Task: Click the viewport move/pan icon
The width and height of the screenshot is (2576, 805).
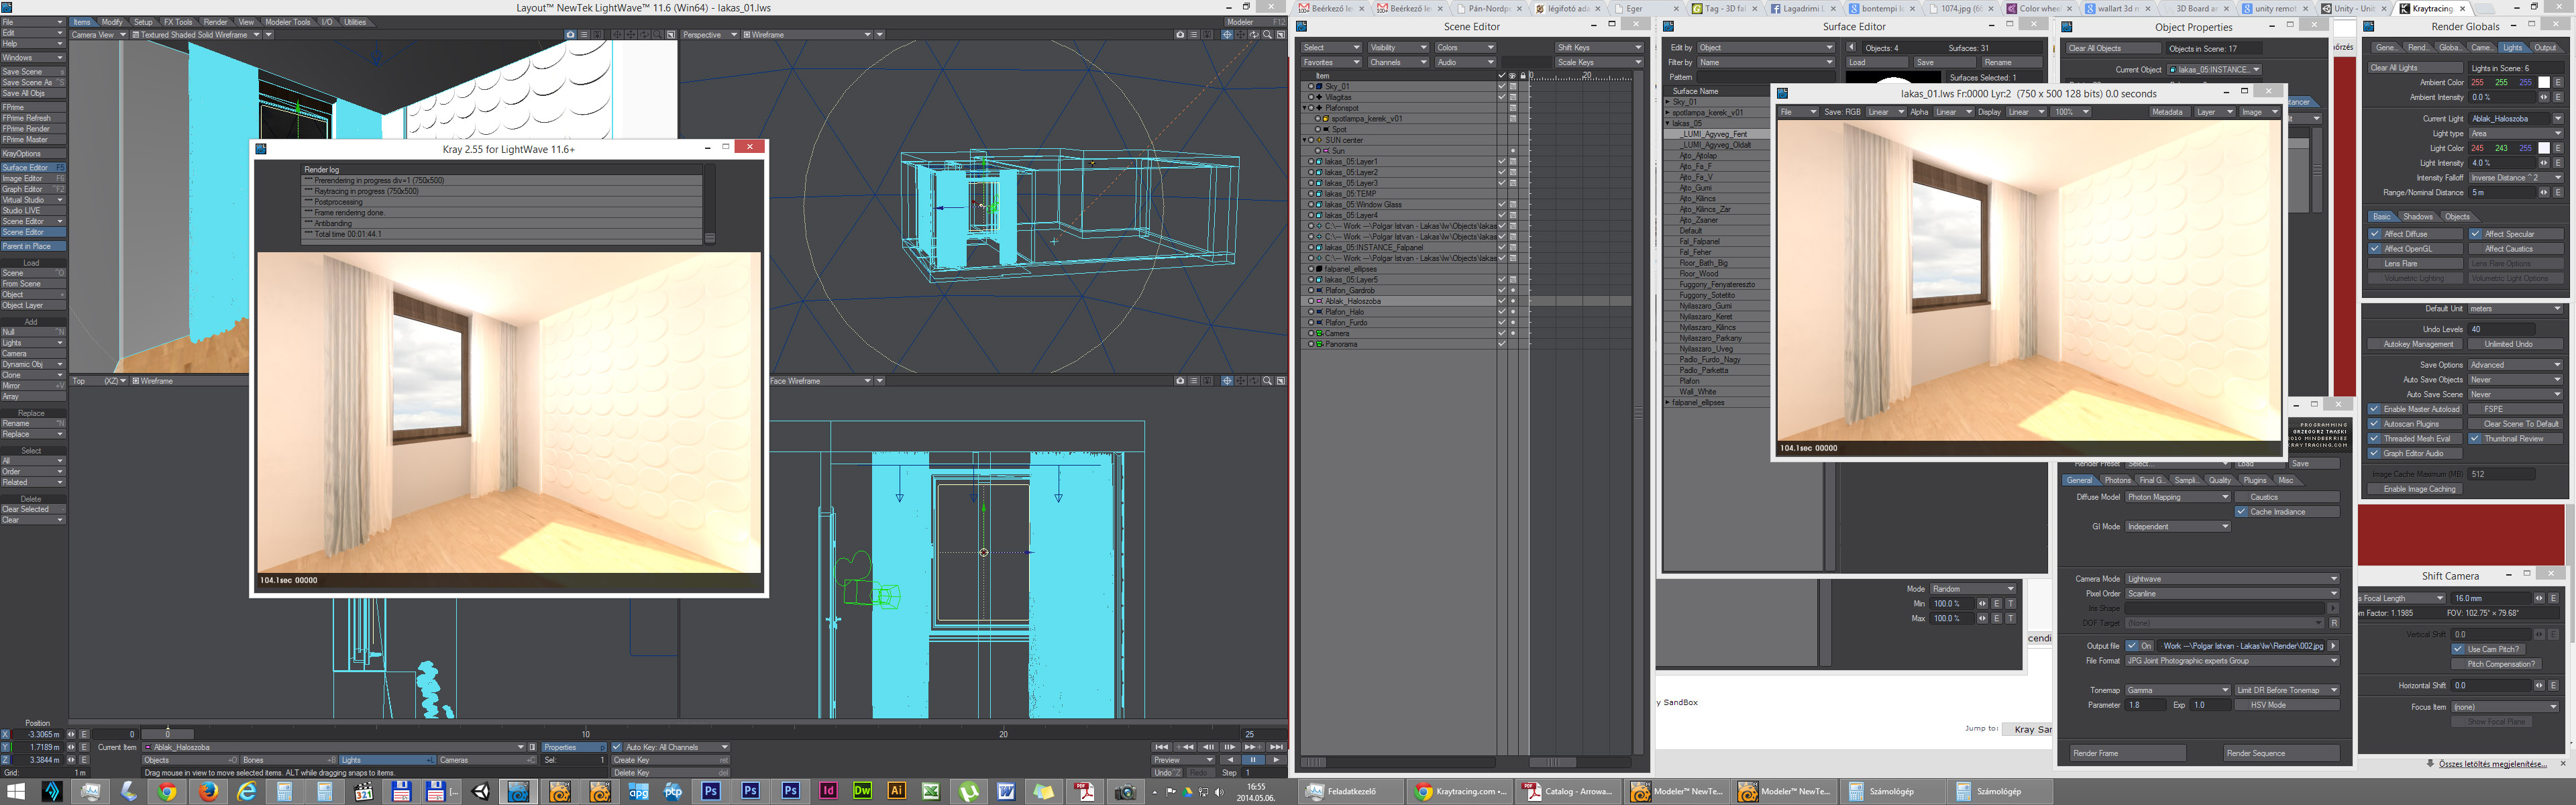Action: 1240,35
